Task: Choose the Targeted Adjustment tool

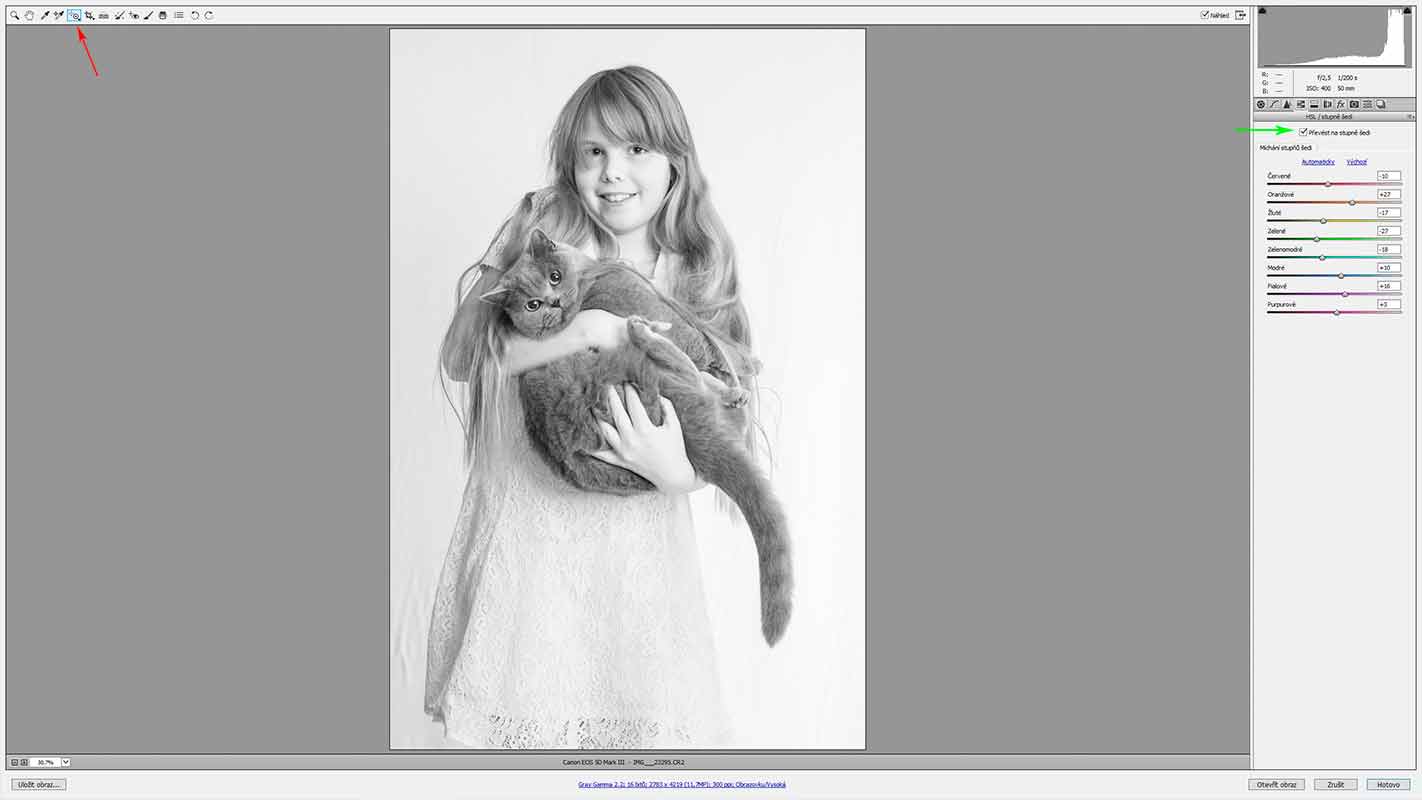Action: pyautogui.click(x=75, y=16)
